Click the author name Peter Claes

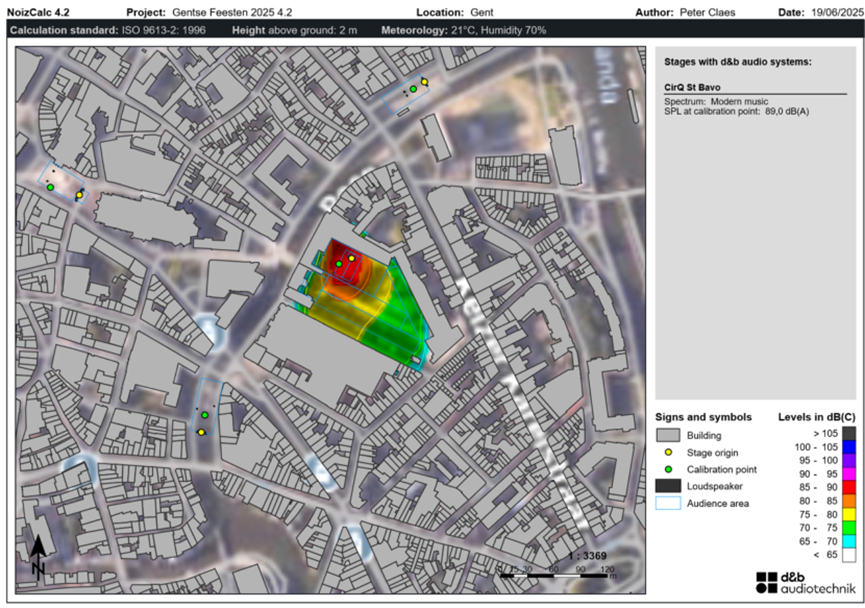(x=707, y=12)
